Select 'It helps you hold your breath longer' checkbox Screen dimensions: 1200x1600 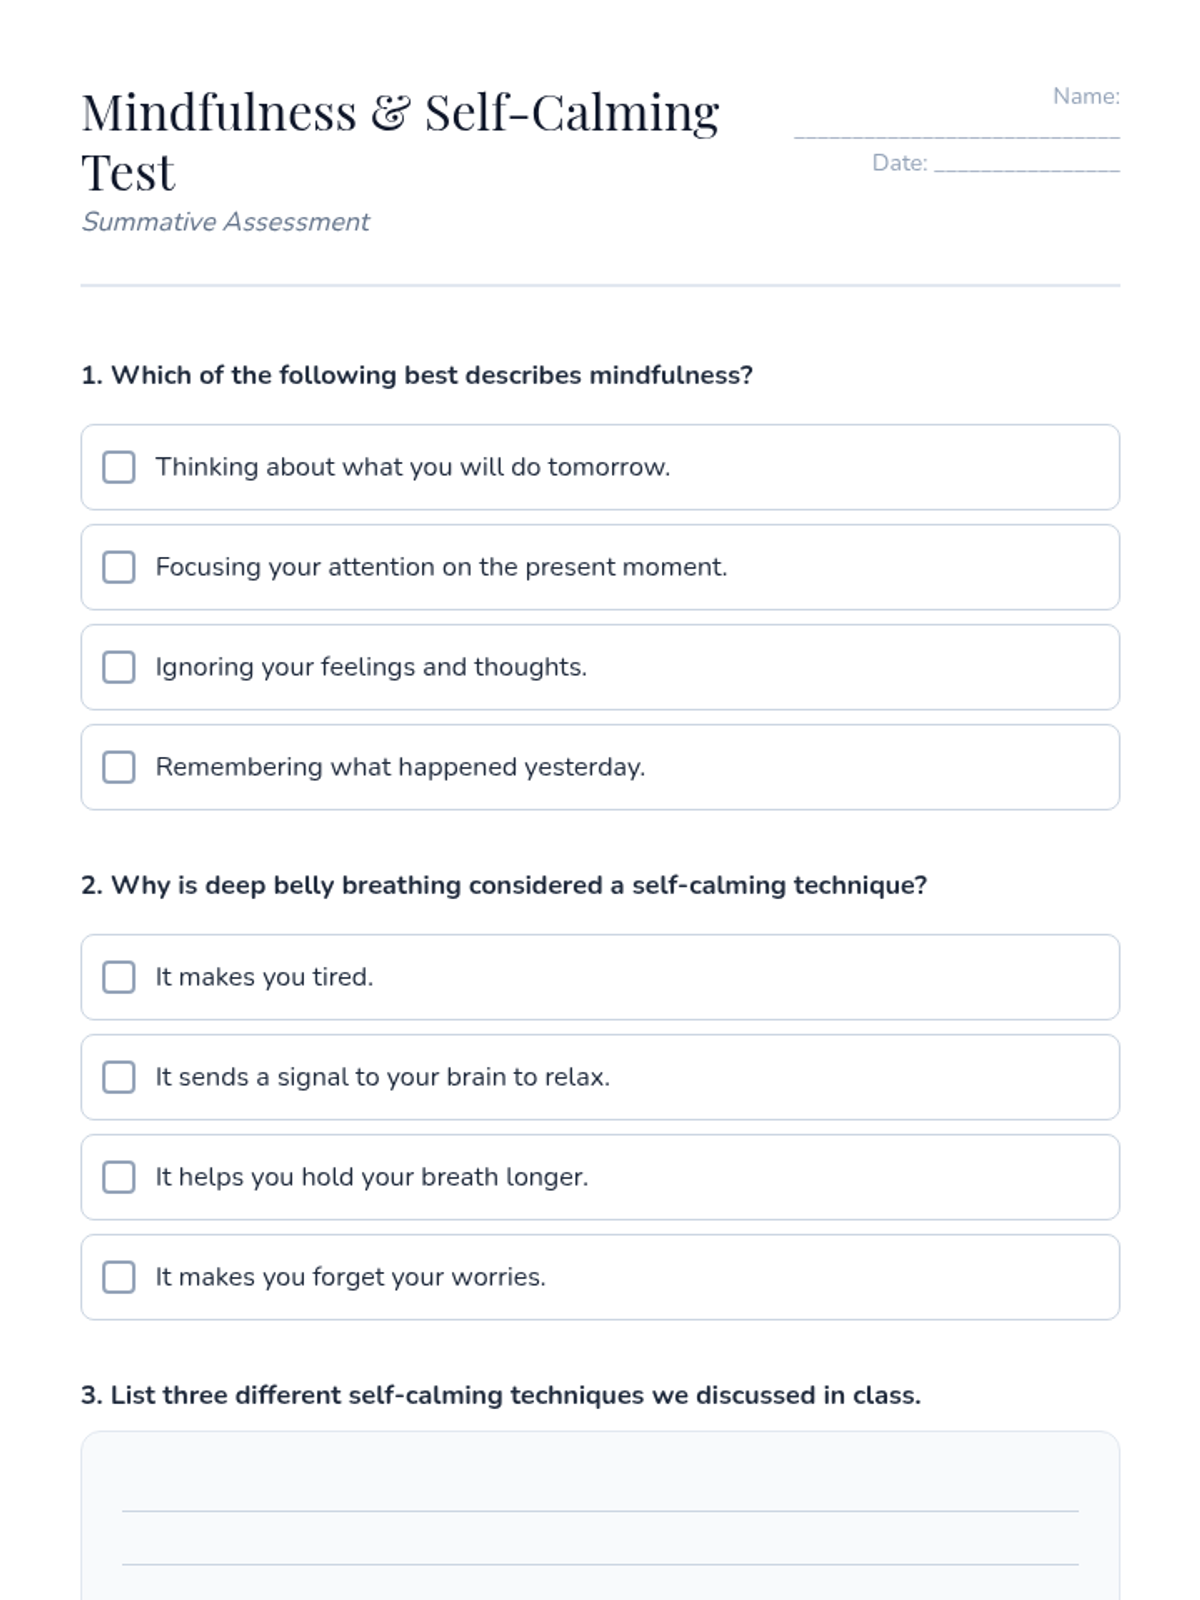point(119,1177)
